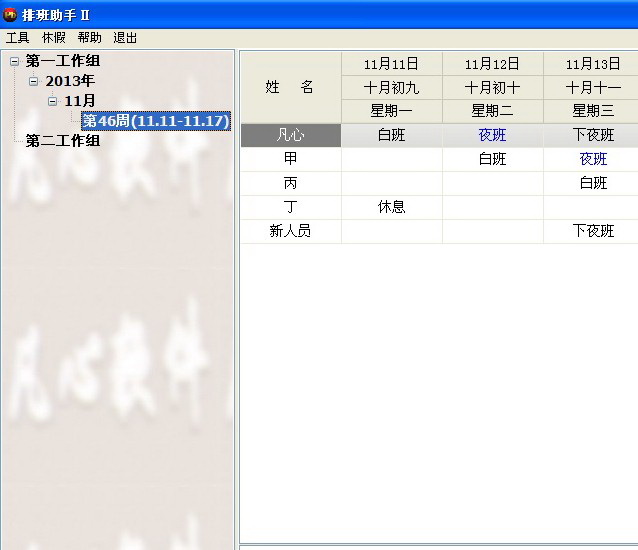The width and height of the screenshot is (638, 550).
Task: Click 甲's 夜班 cell on 11月13日
Action: [591, 159]
